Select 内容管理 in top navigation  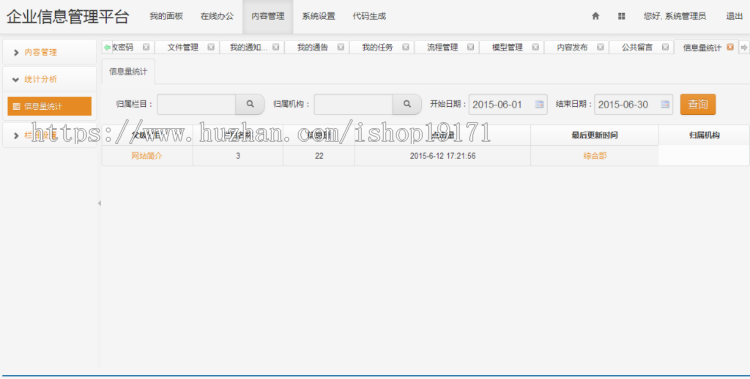click(268, 16)
